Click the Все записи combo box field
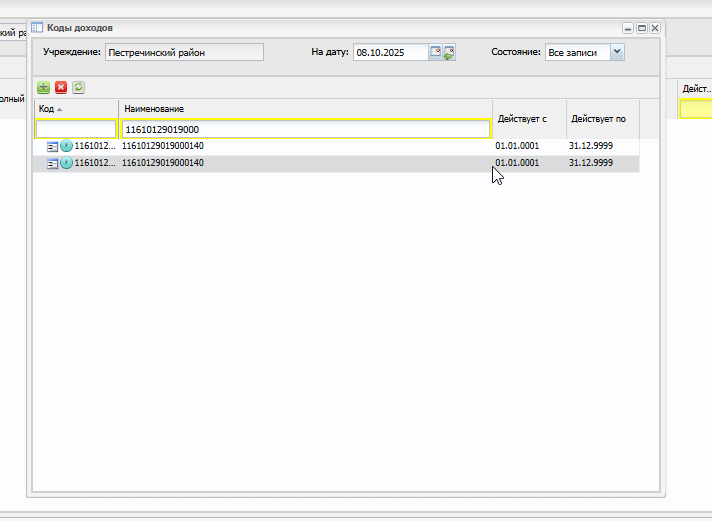 [578, 52]
